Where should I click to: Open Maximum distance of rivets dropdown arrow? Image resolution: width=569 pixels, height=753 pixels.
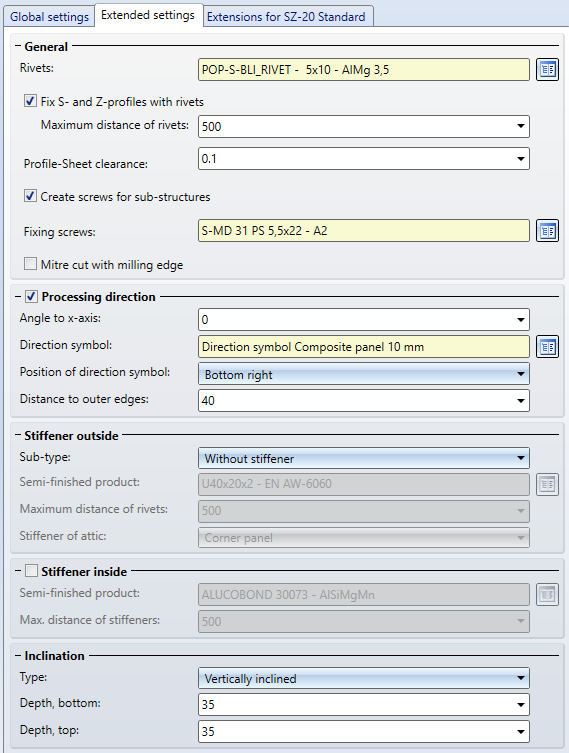coord(521,126)
